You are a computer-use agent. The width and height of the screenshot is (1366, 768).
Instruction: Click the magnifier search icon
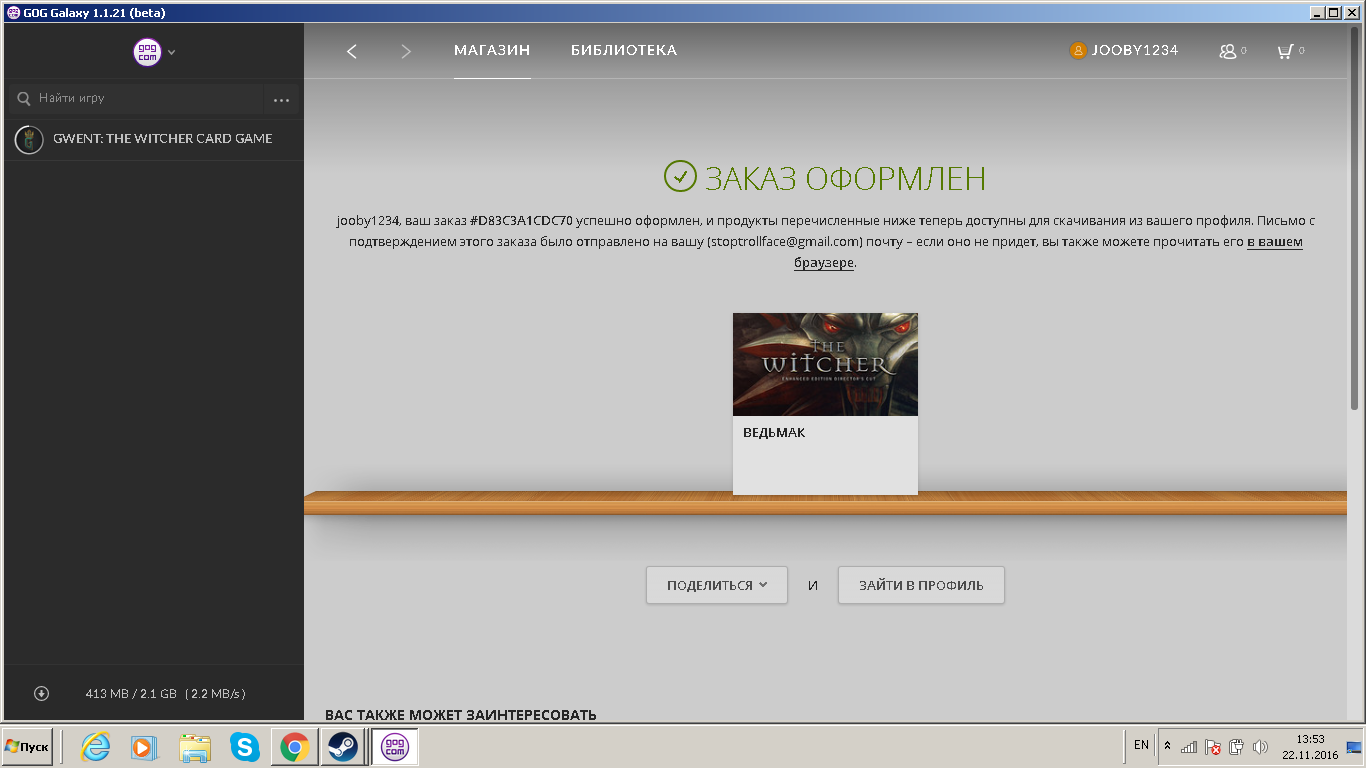point(24,99)
